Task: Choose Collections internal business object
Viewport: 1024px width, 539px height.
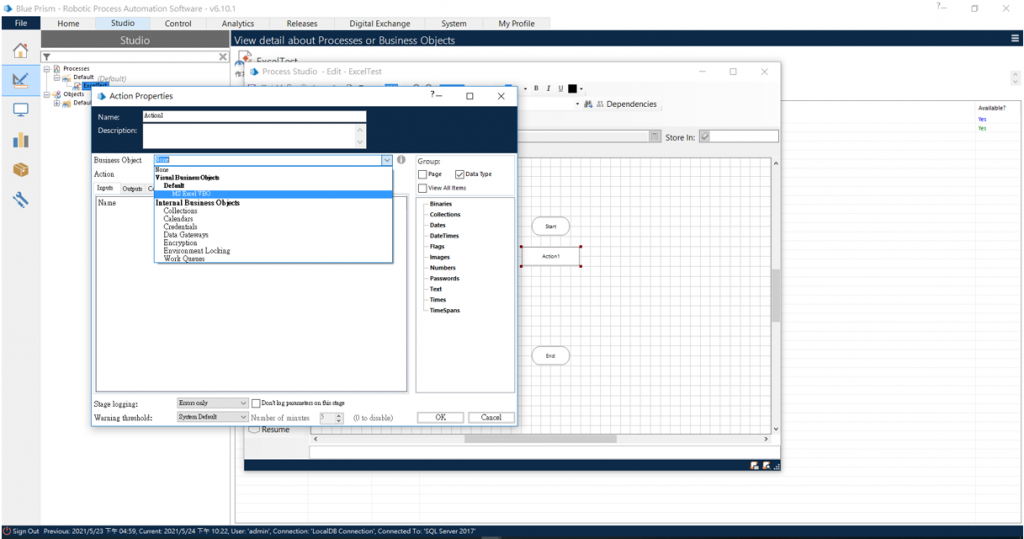Action: coord(180,211)
